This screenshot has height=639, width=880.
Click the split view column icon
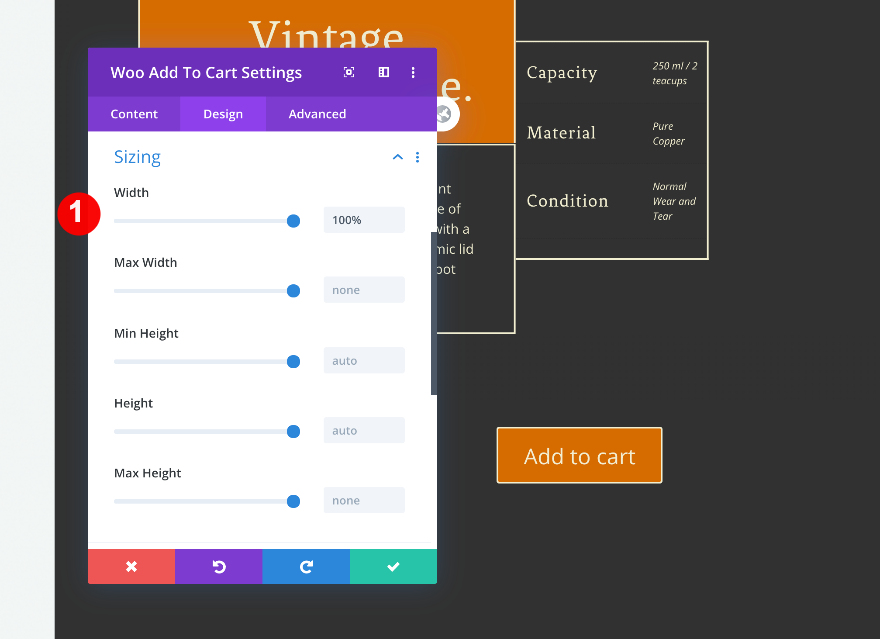point(383,73)
